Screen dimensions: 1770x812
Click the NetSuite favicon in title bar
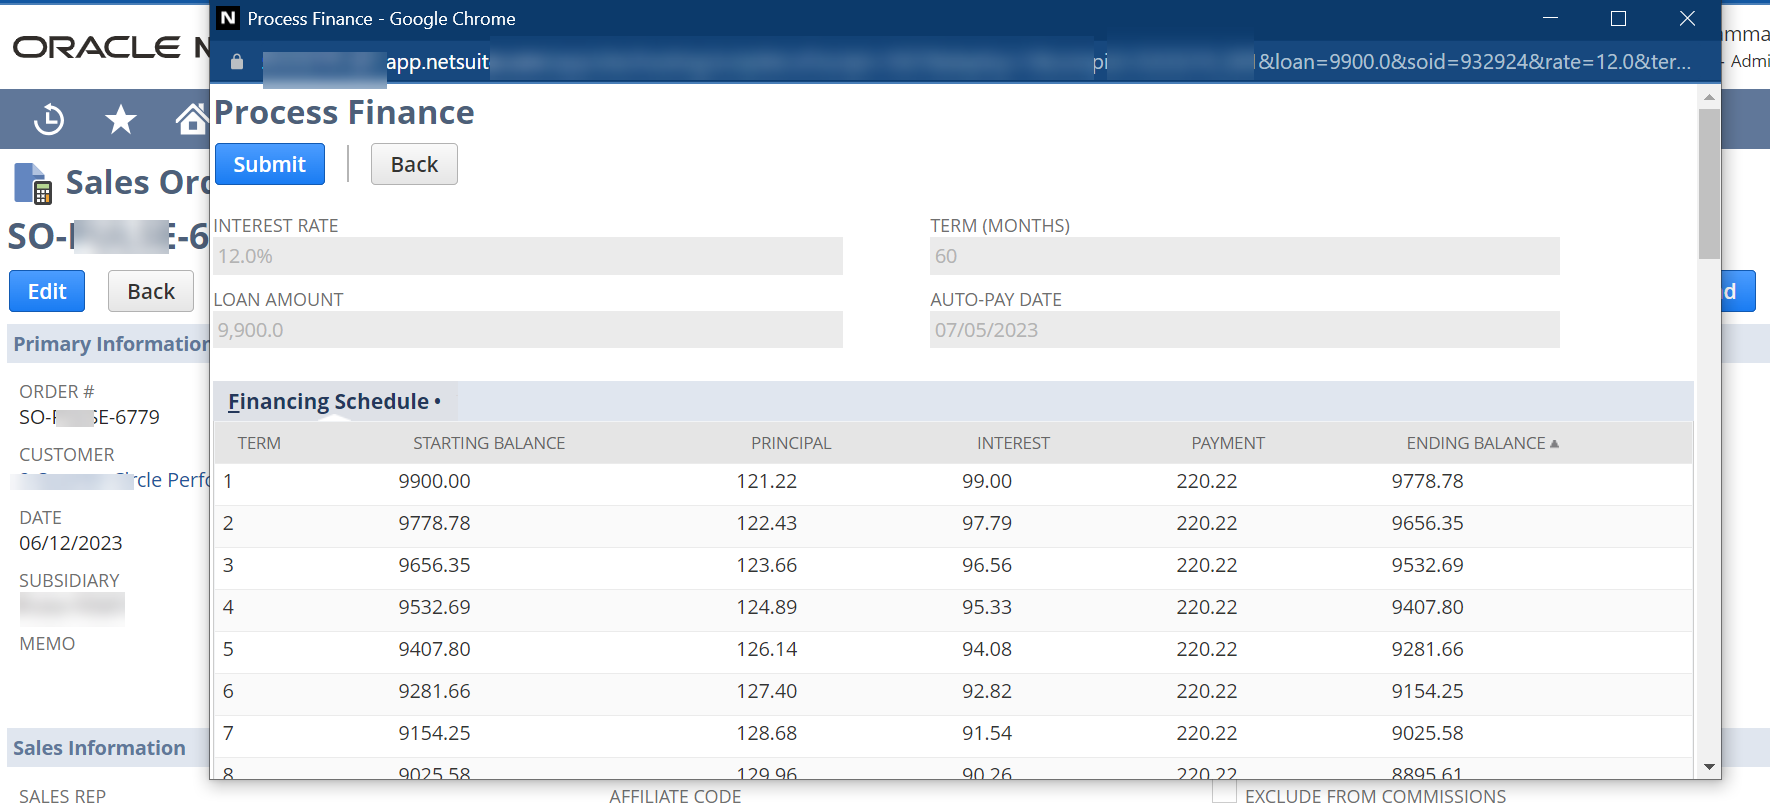click(x=228, y=19)
